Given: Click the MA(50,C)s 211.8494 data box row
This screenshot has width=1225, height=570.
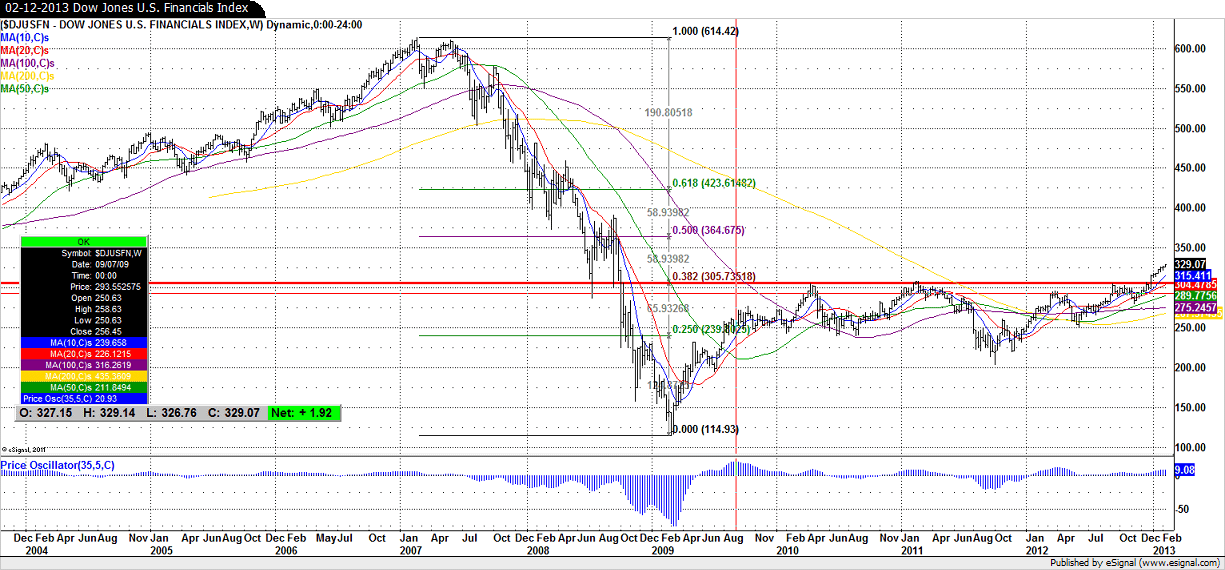Looking at the screenshot, I should [x=84, y=388].
